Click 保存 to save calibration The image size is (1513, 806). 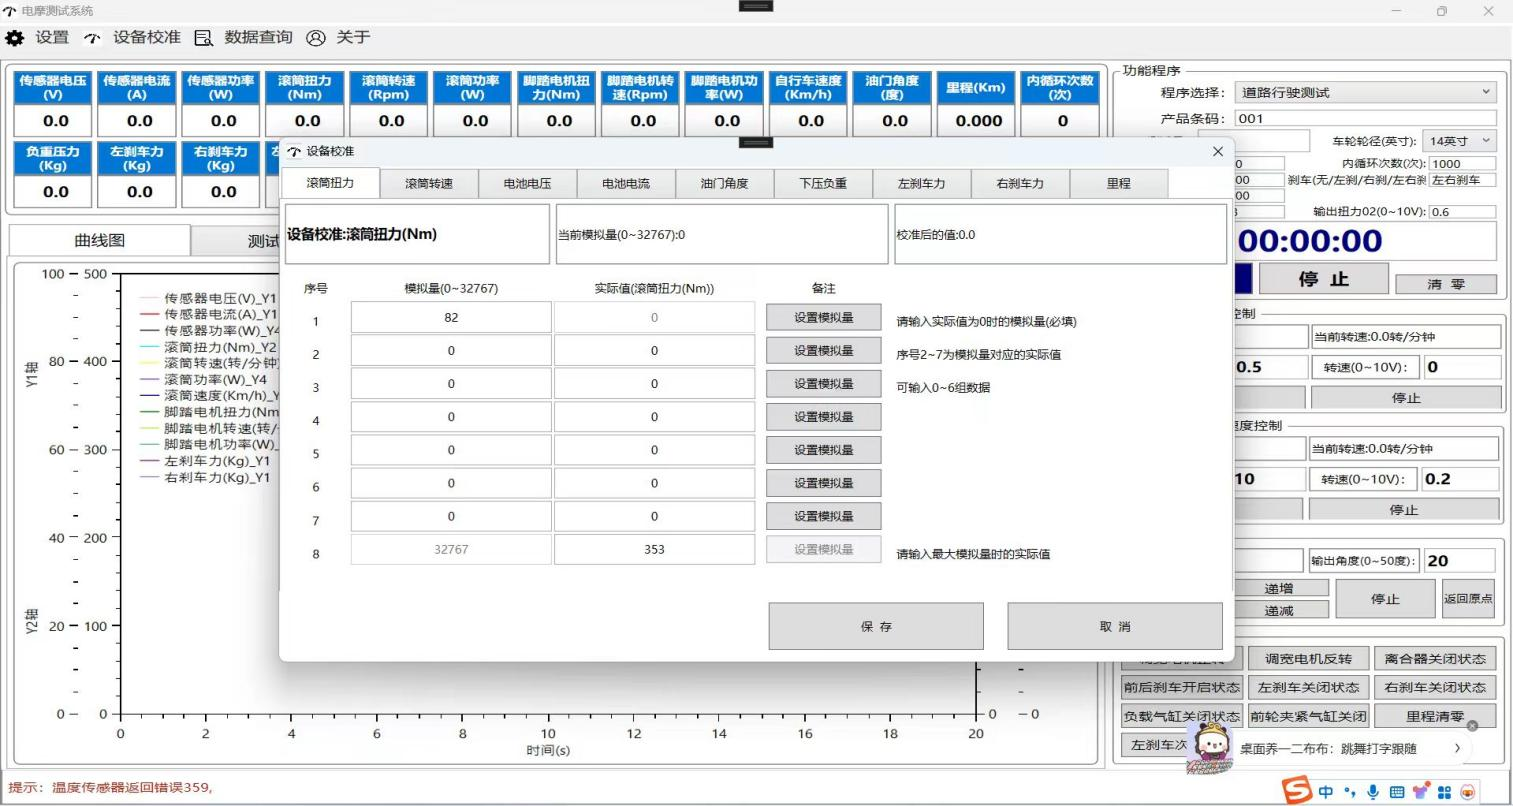(875, 625)
